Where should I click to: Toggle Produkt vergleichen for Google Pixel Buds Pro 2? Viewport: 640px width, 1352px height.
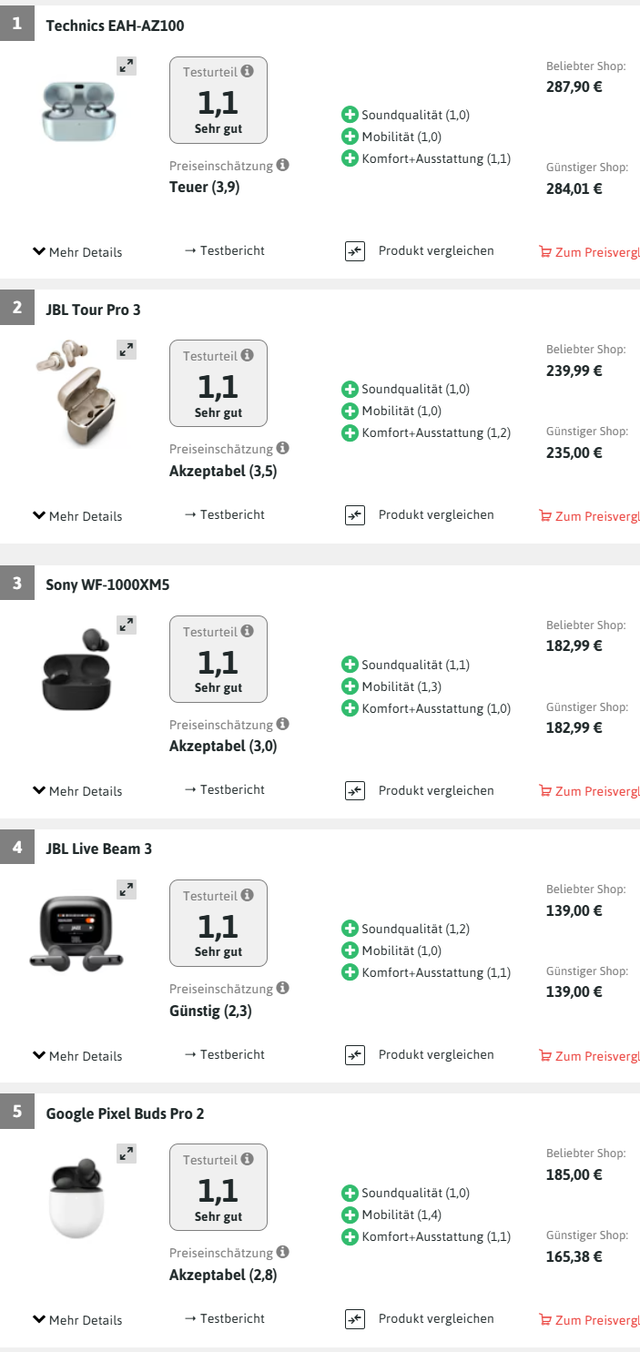(x=355, y=1319)
